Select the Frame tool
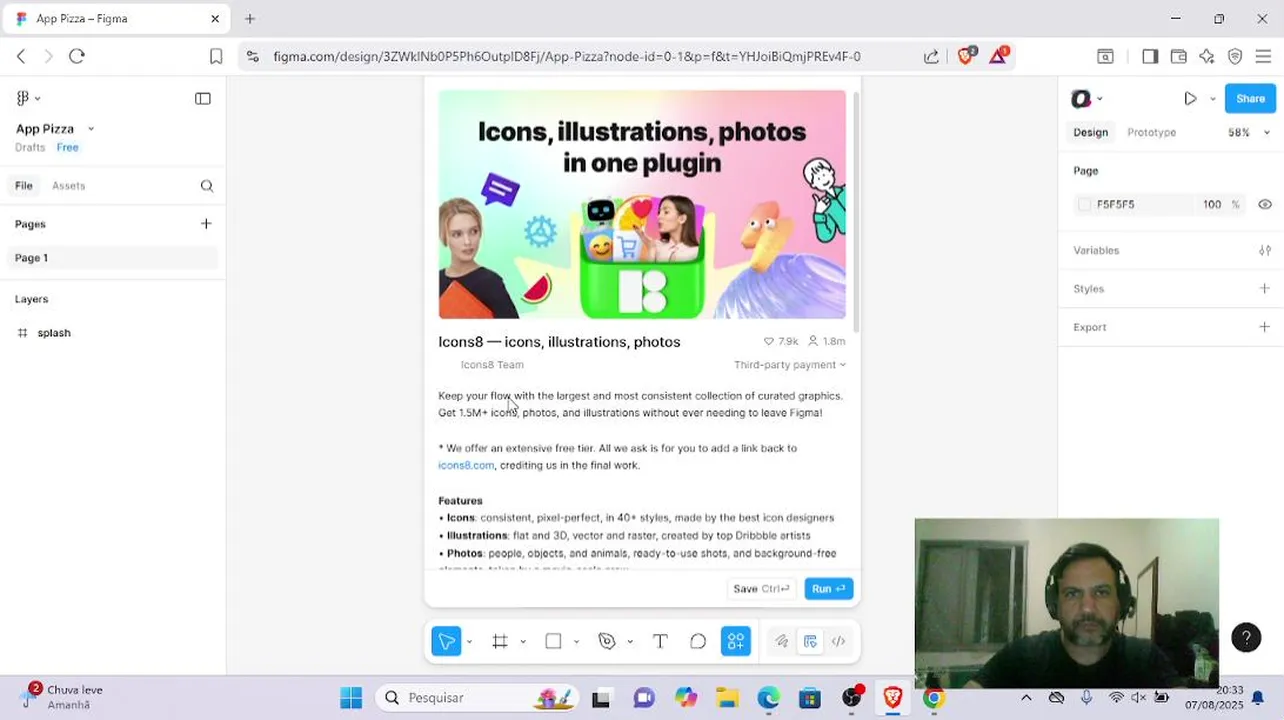 tap(500, 641)
